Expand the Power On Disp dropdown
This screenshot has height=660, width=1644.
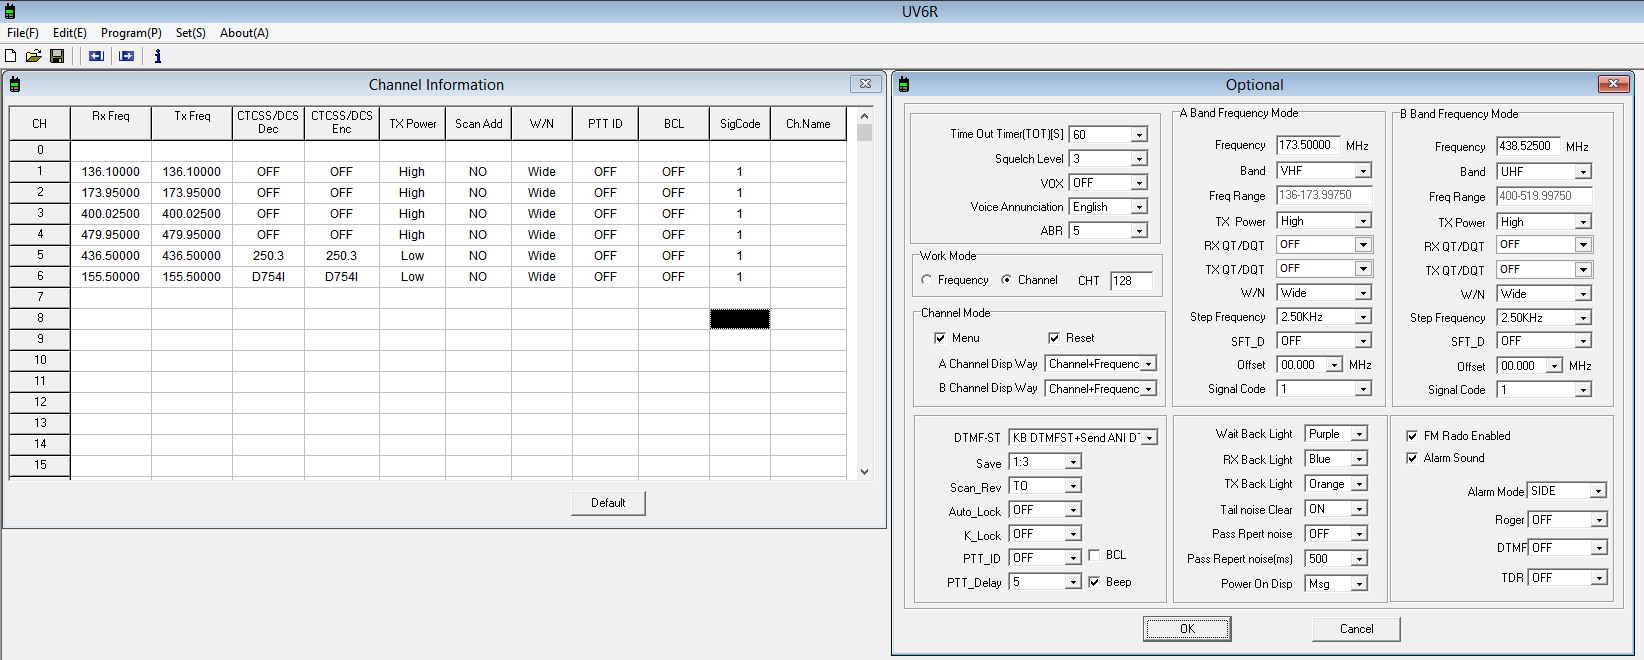point(1359,584)
